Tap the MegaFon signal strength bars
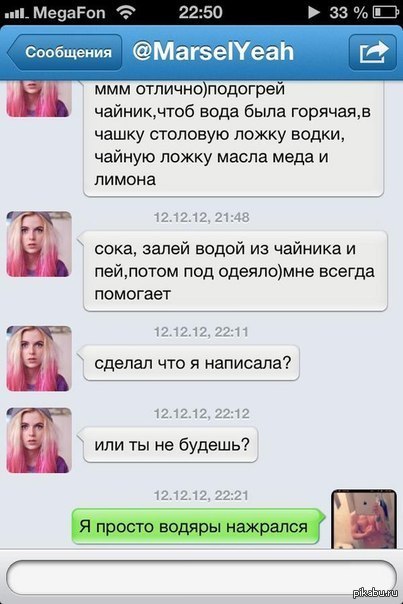Screen dimensions: 403x604 pos(17,14)
